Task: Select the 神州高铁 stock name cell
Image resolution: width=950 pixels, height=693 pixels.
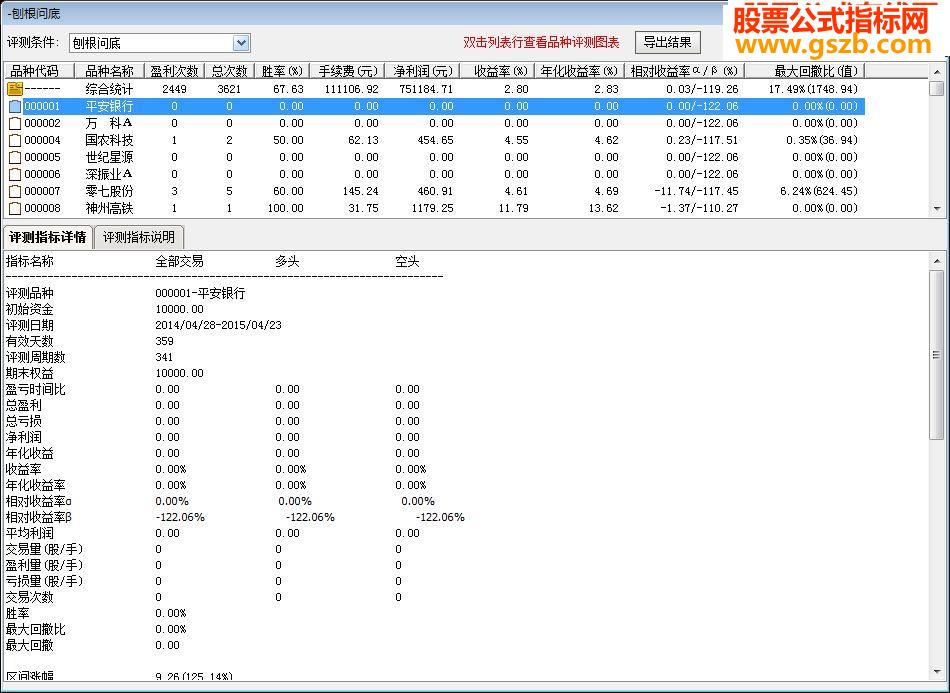Action: click(x=109, y=208)
